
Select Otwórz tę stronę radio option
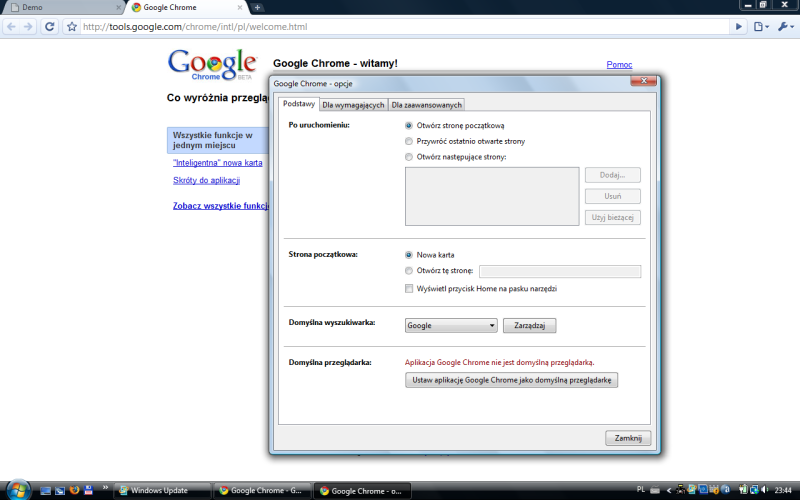(439, 271)
